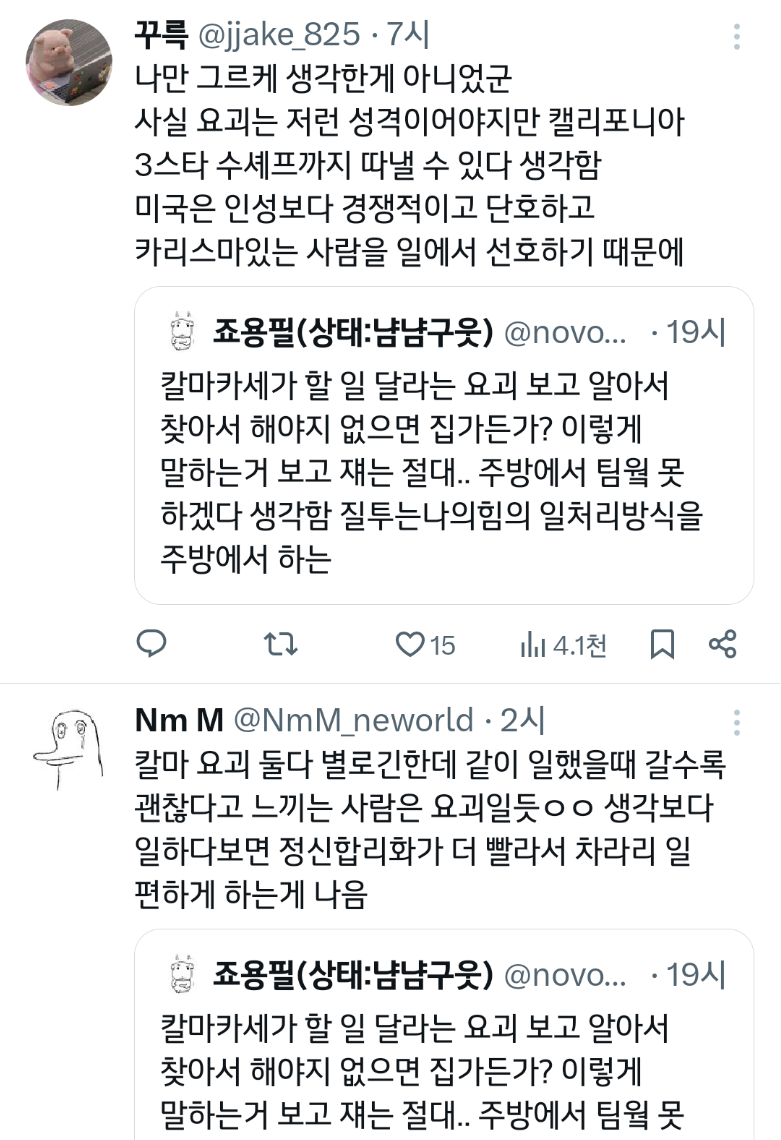Open 꾸륵's pig profile picture

point(67,60)
